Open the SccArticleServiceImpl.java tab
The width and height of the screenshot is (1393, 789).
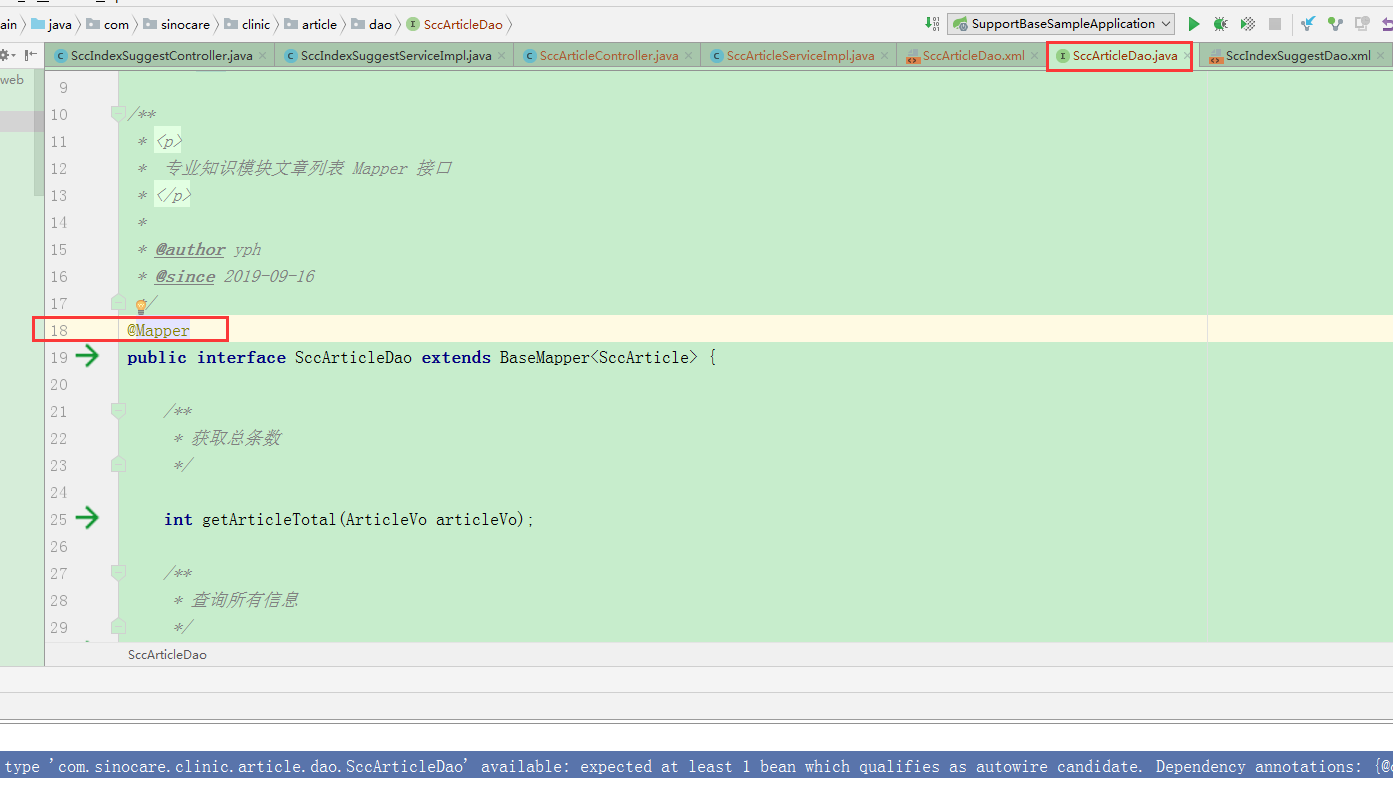pos(800,56)
